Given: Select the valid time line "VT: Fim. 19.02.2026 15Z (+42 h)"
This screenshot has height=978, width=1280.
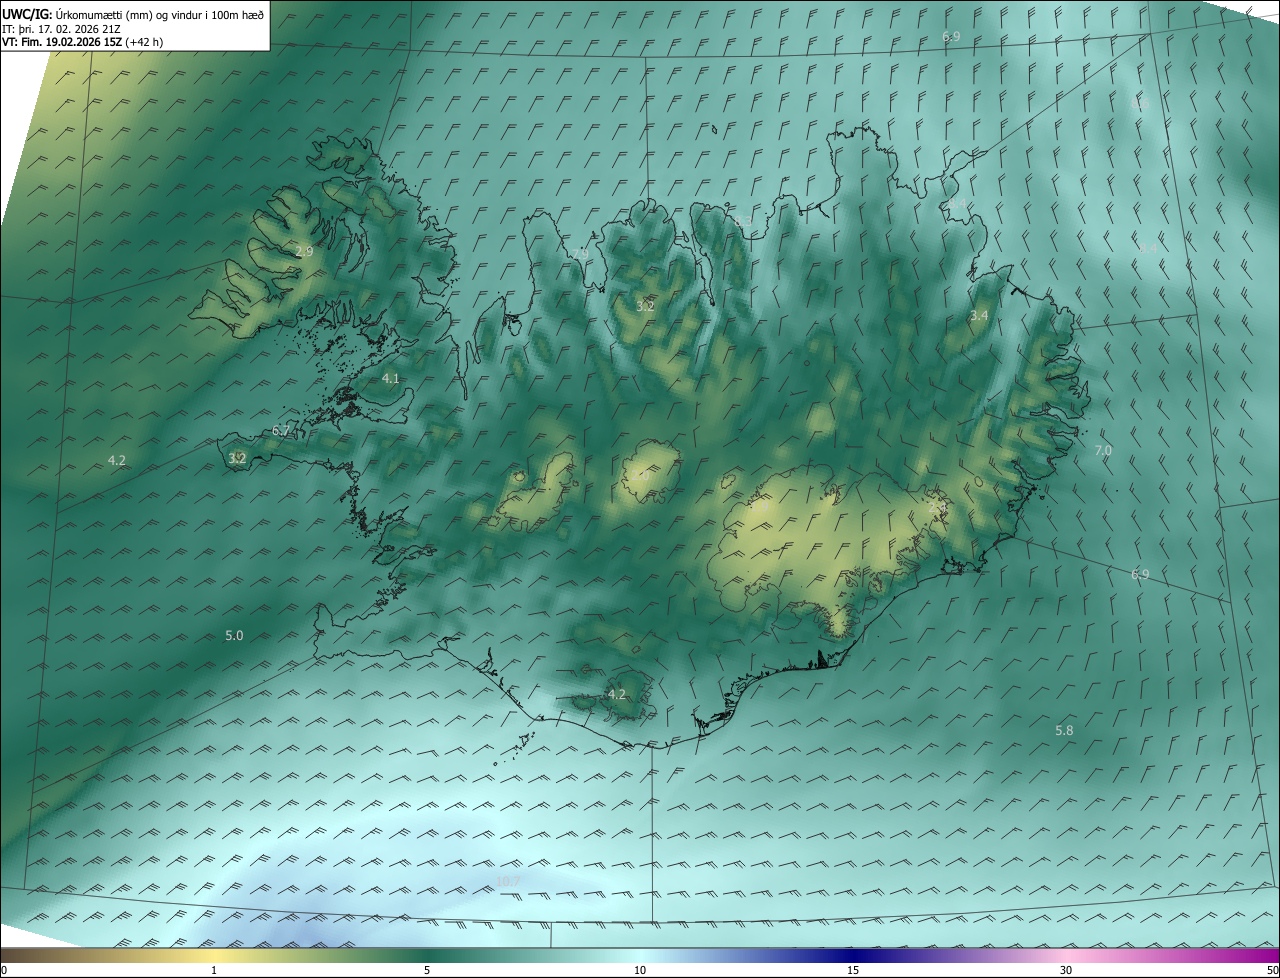Looking at the screenshot, I should click(x=83, y=42).
